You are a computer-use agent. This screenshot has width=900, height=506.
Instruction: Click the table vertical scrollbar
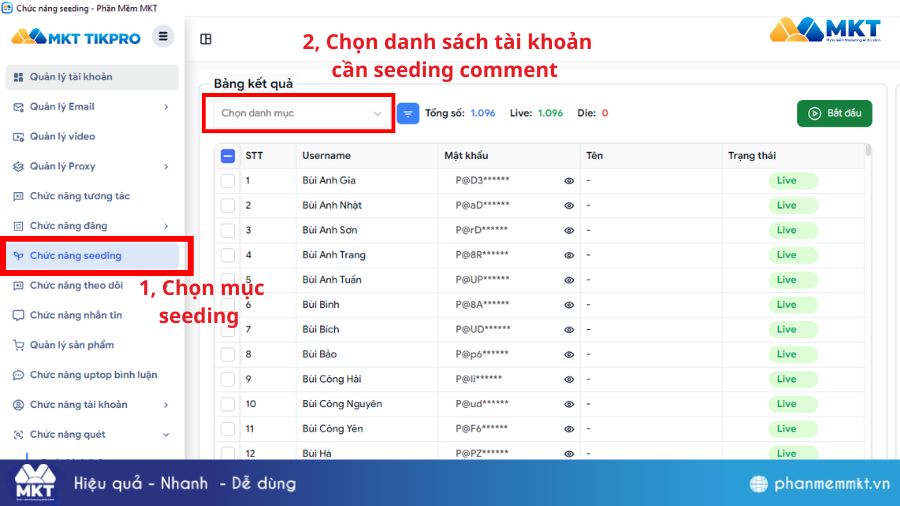tap(868, 150)
